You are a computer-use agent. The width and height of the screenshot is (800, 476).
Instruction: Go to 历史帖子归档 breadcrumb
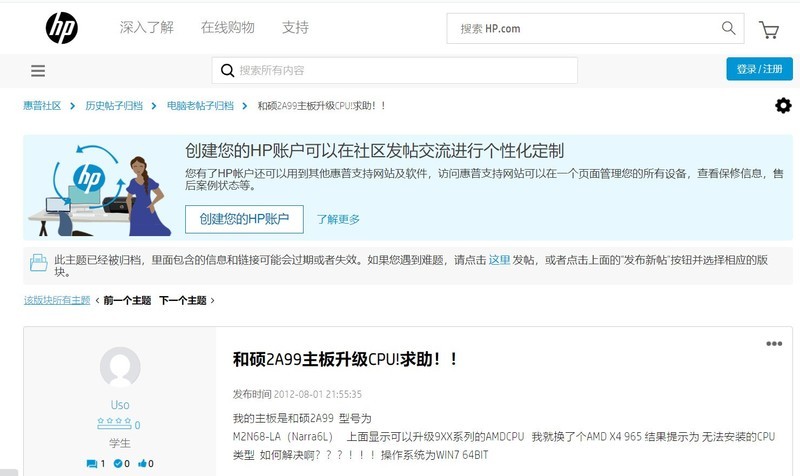coord(114,106)
